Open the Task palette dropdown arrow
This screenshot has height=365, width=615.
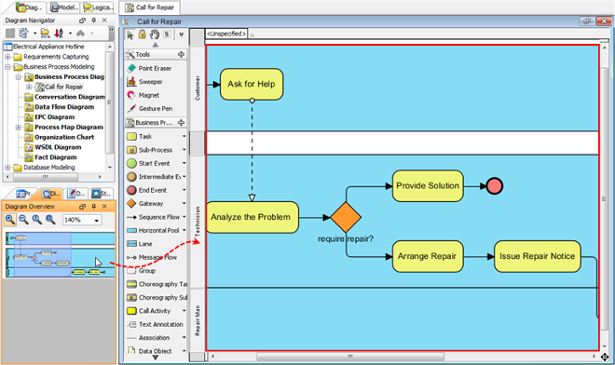click(x=184, y=136)
